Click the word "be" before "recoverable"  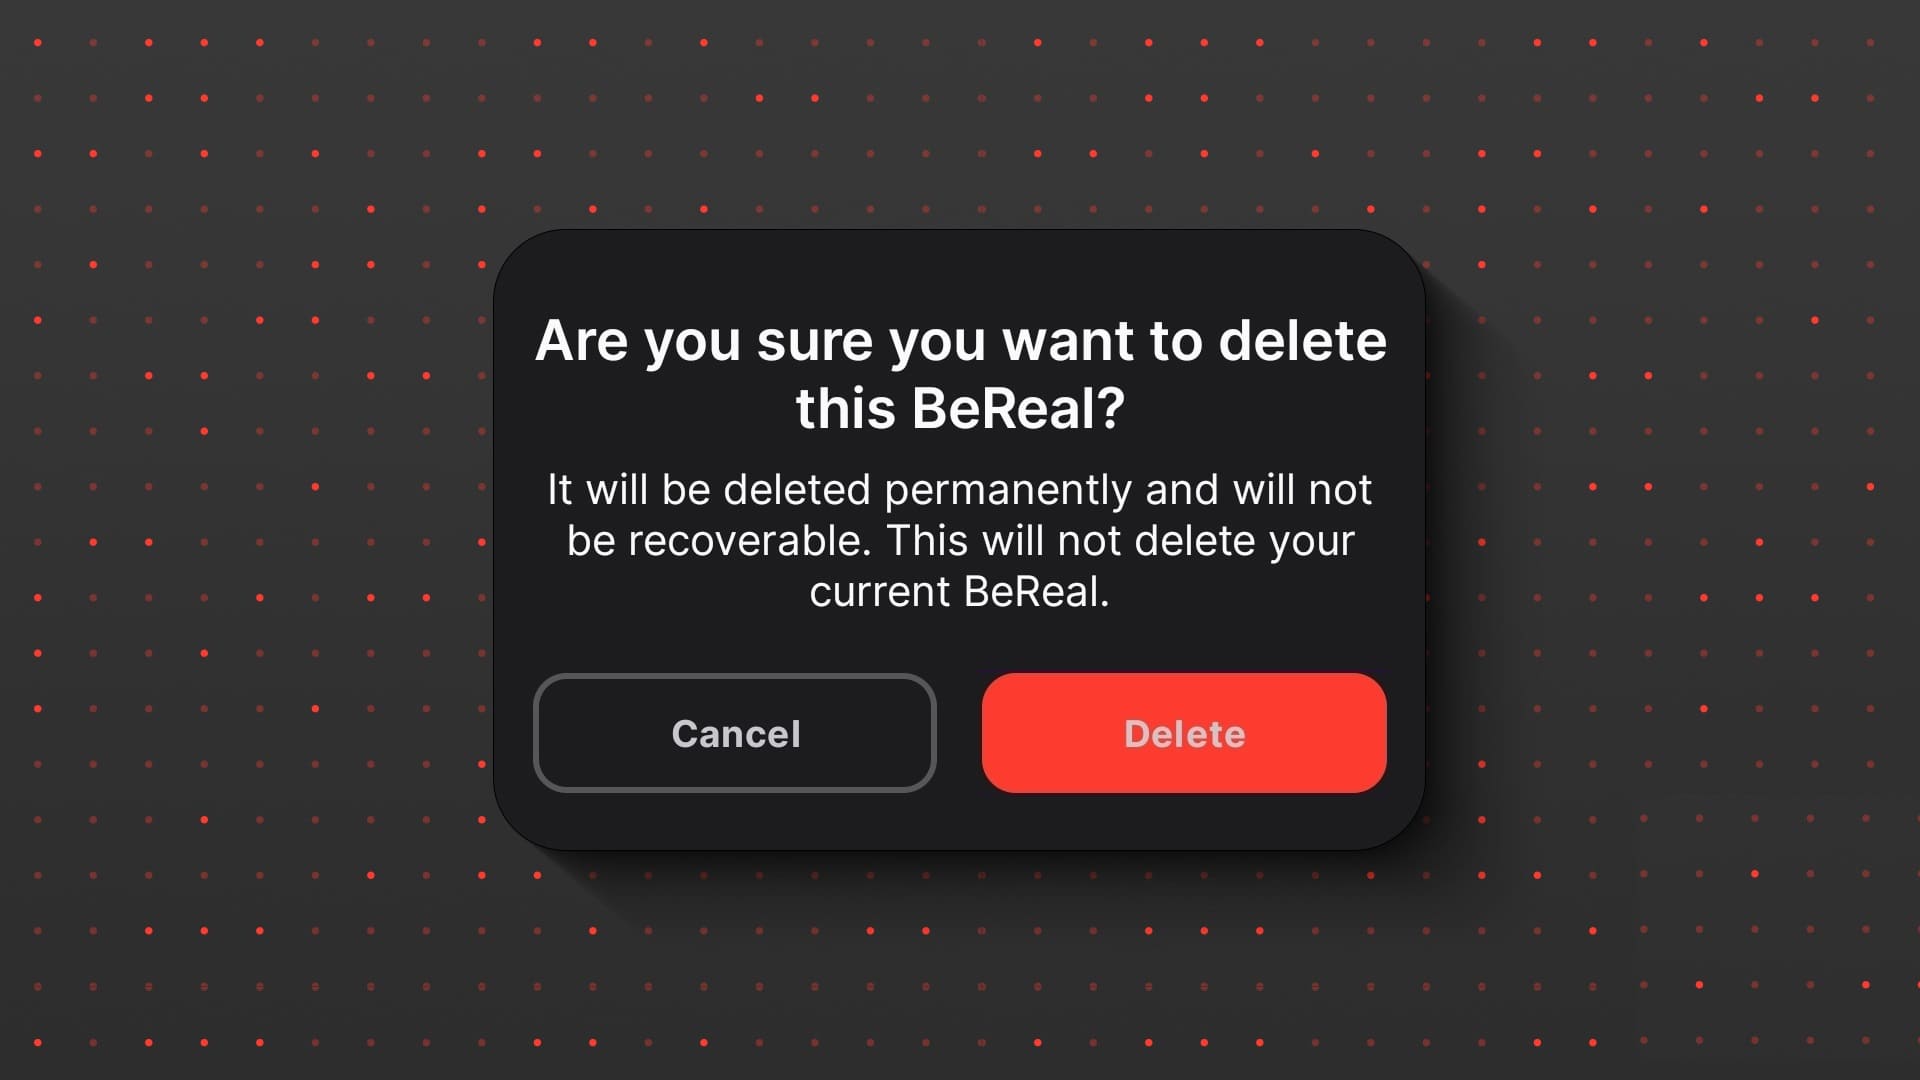click(590, 541)
